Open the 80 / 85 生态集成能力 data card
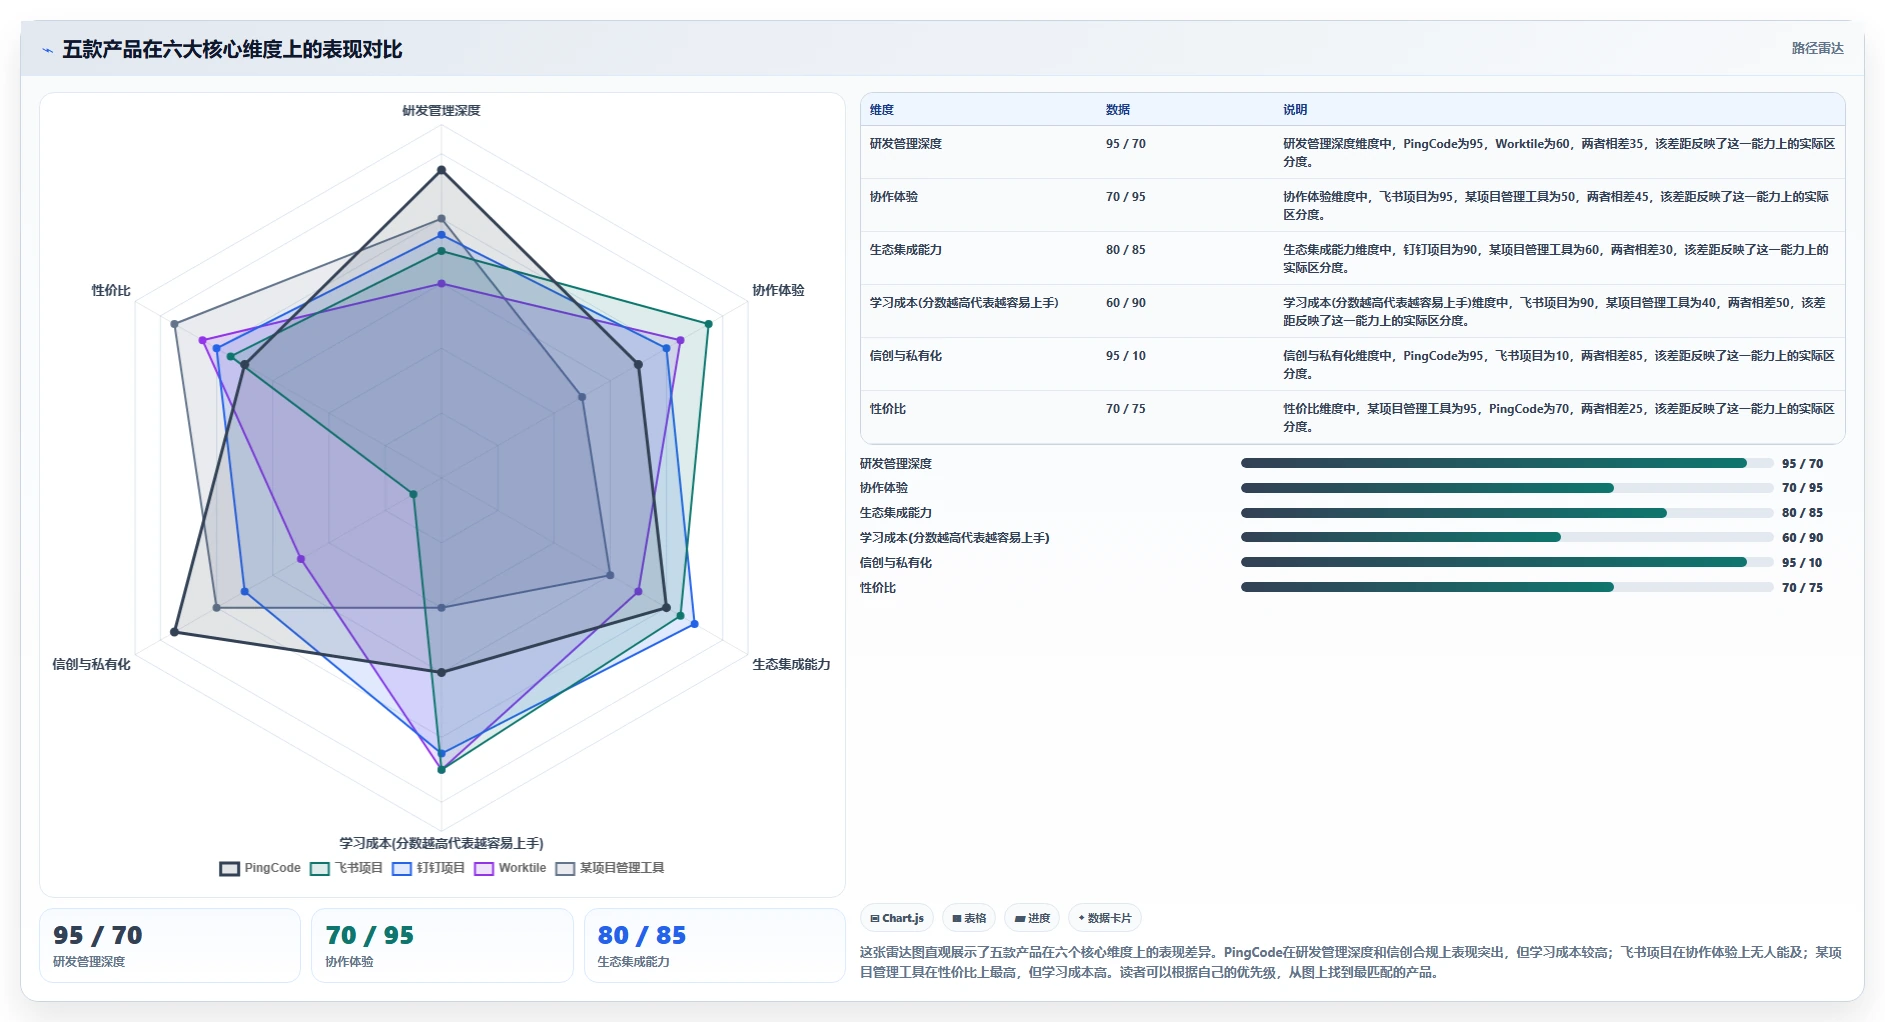The image size is (1885, 1022). [x=714, y=945]
